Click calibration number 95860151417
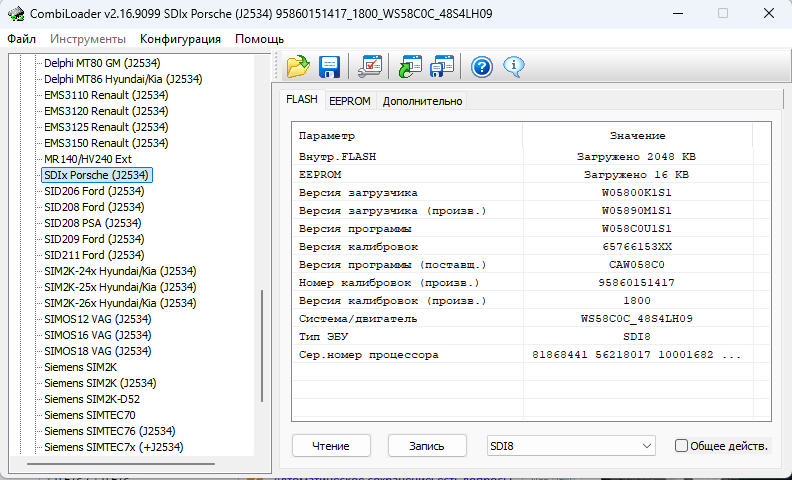Image resolution: width=792 pixels, height=480 pixels. (x=636, y=283)
